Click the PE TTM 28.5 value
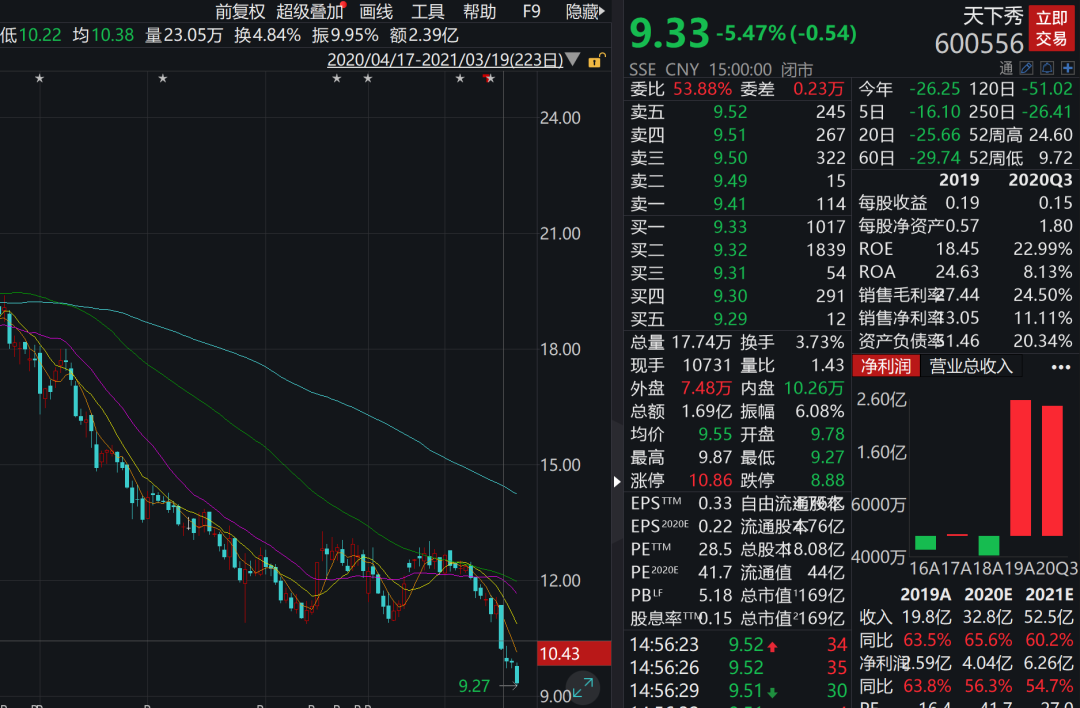 (x=715, y=549)
